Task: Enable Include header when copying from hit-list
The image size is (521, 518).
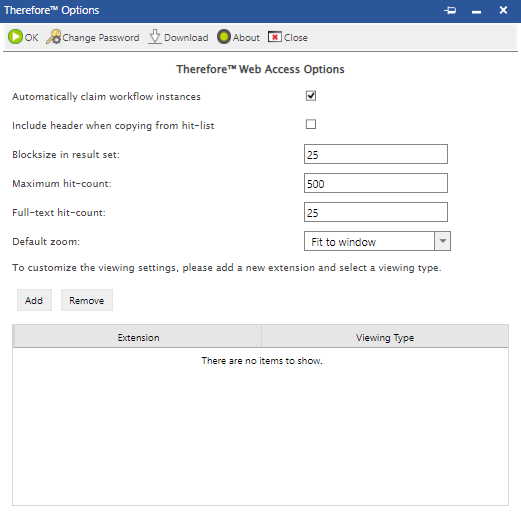Action: (311, 124)
